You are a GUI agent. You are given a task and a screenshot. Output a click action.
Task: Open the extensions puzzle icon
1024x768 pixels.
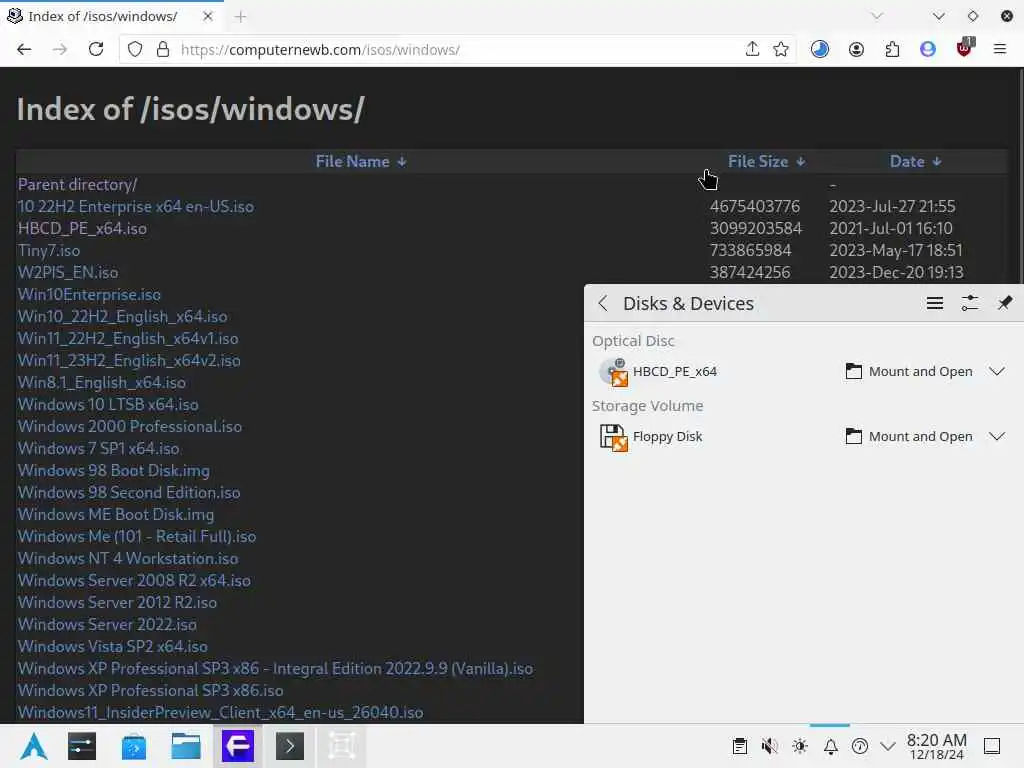(892, 49)
